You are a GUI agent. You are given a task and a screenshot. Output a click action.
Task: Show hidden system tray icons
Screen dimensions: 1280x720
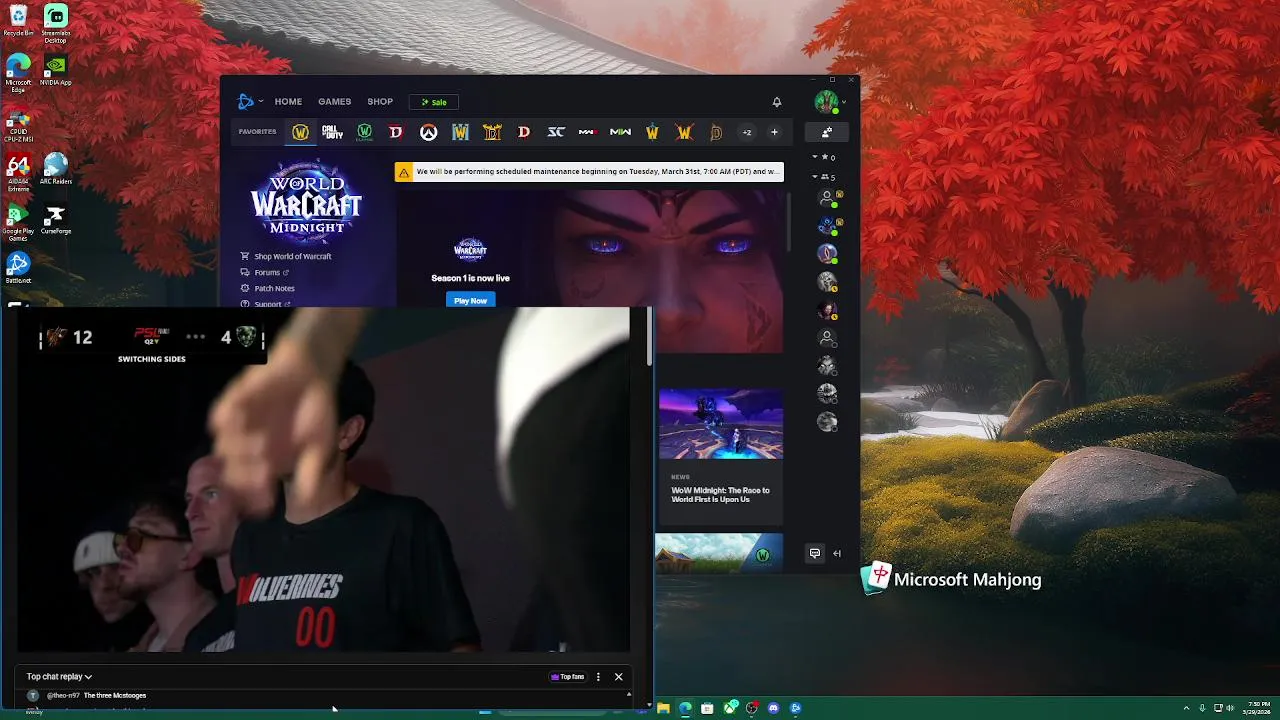pyautogui.click(x=1186, y=708)
